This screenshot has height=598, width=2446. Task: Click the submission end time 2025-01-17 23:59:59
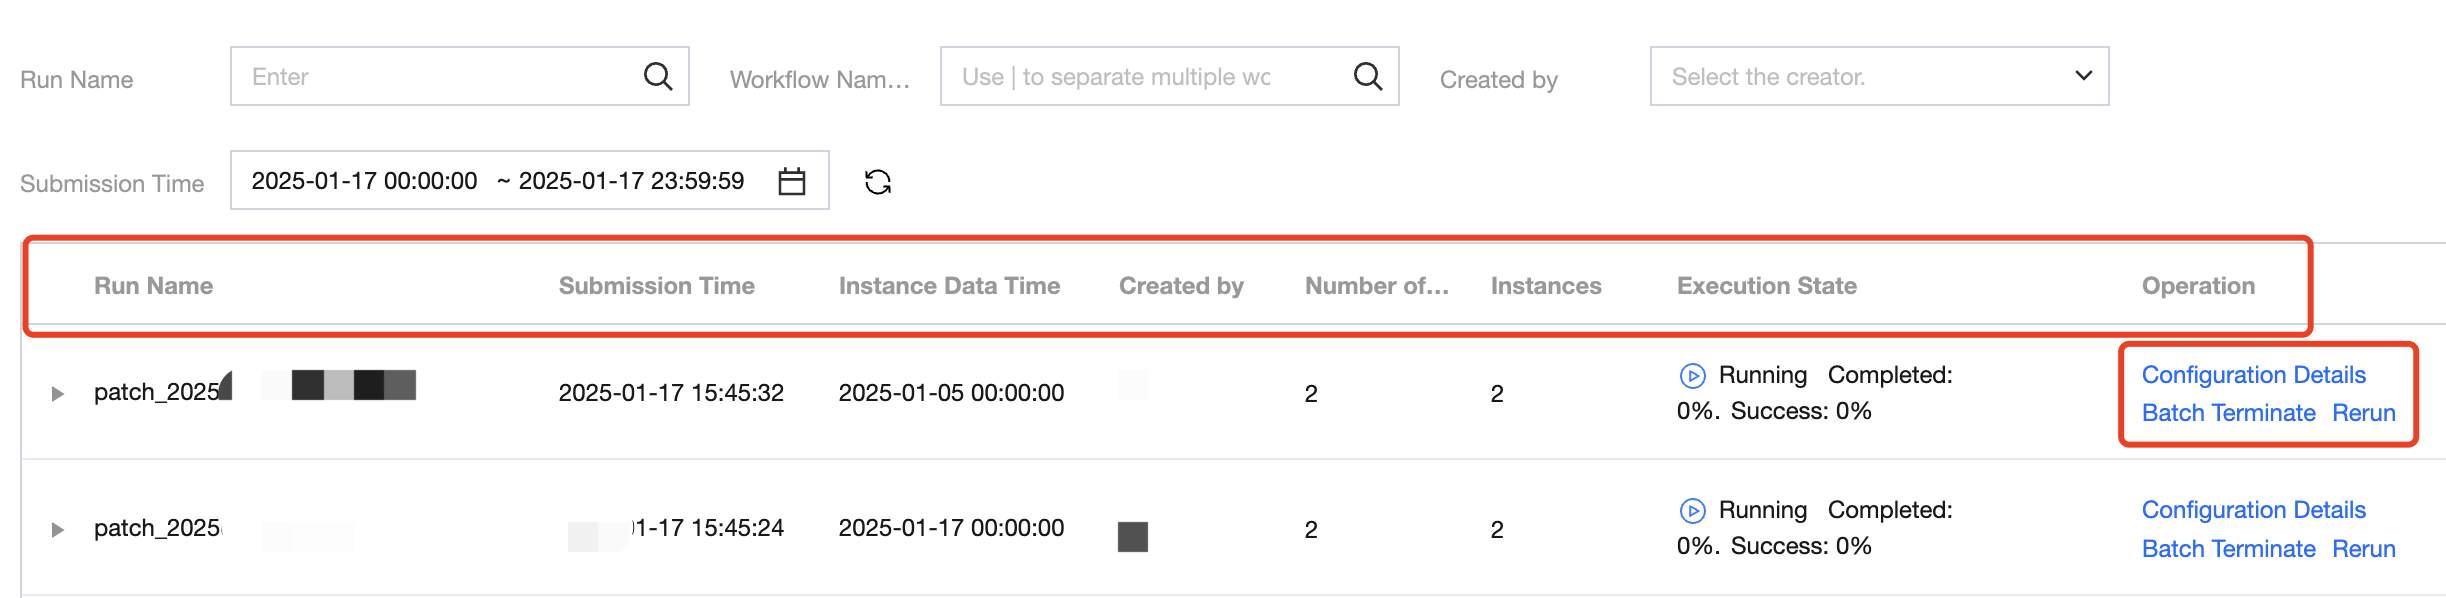pos(631,181)
